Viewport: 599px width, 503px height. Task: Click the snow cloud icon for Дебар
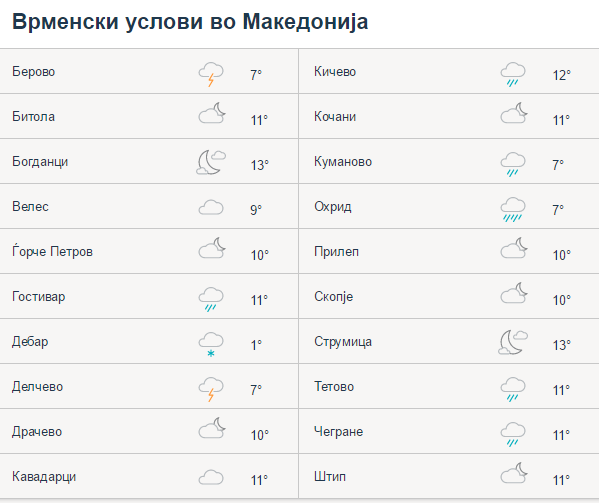tap(211, 344)
